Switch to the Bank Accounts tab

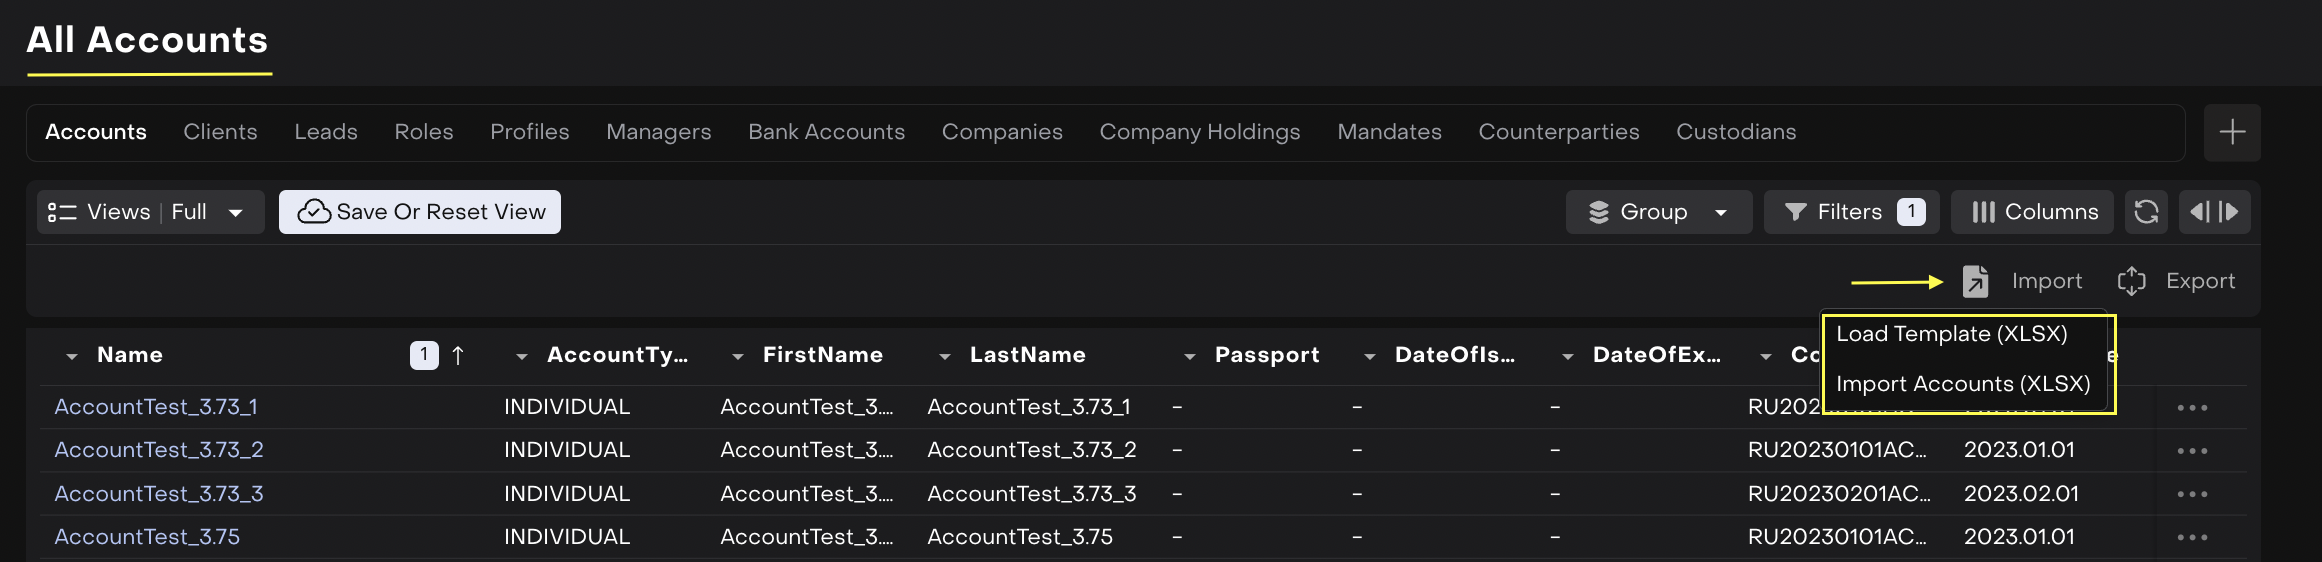826,132
